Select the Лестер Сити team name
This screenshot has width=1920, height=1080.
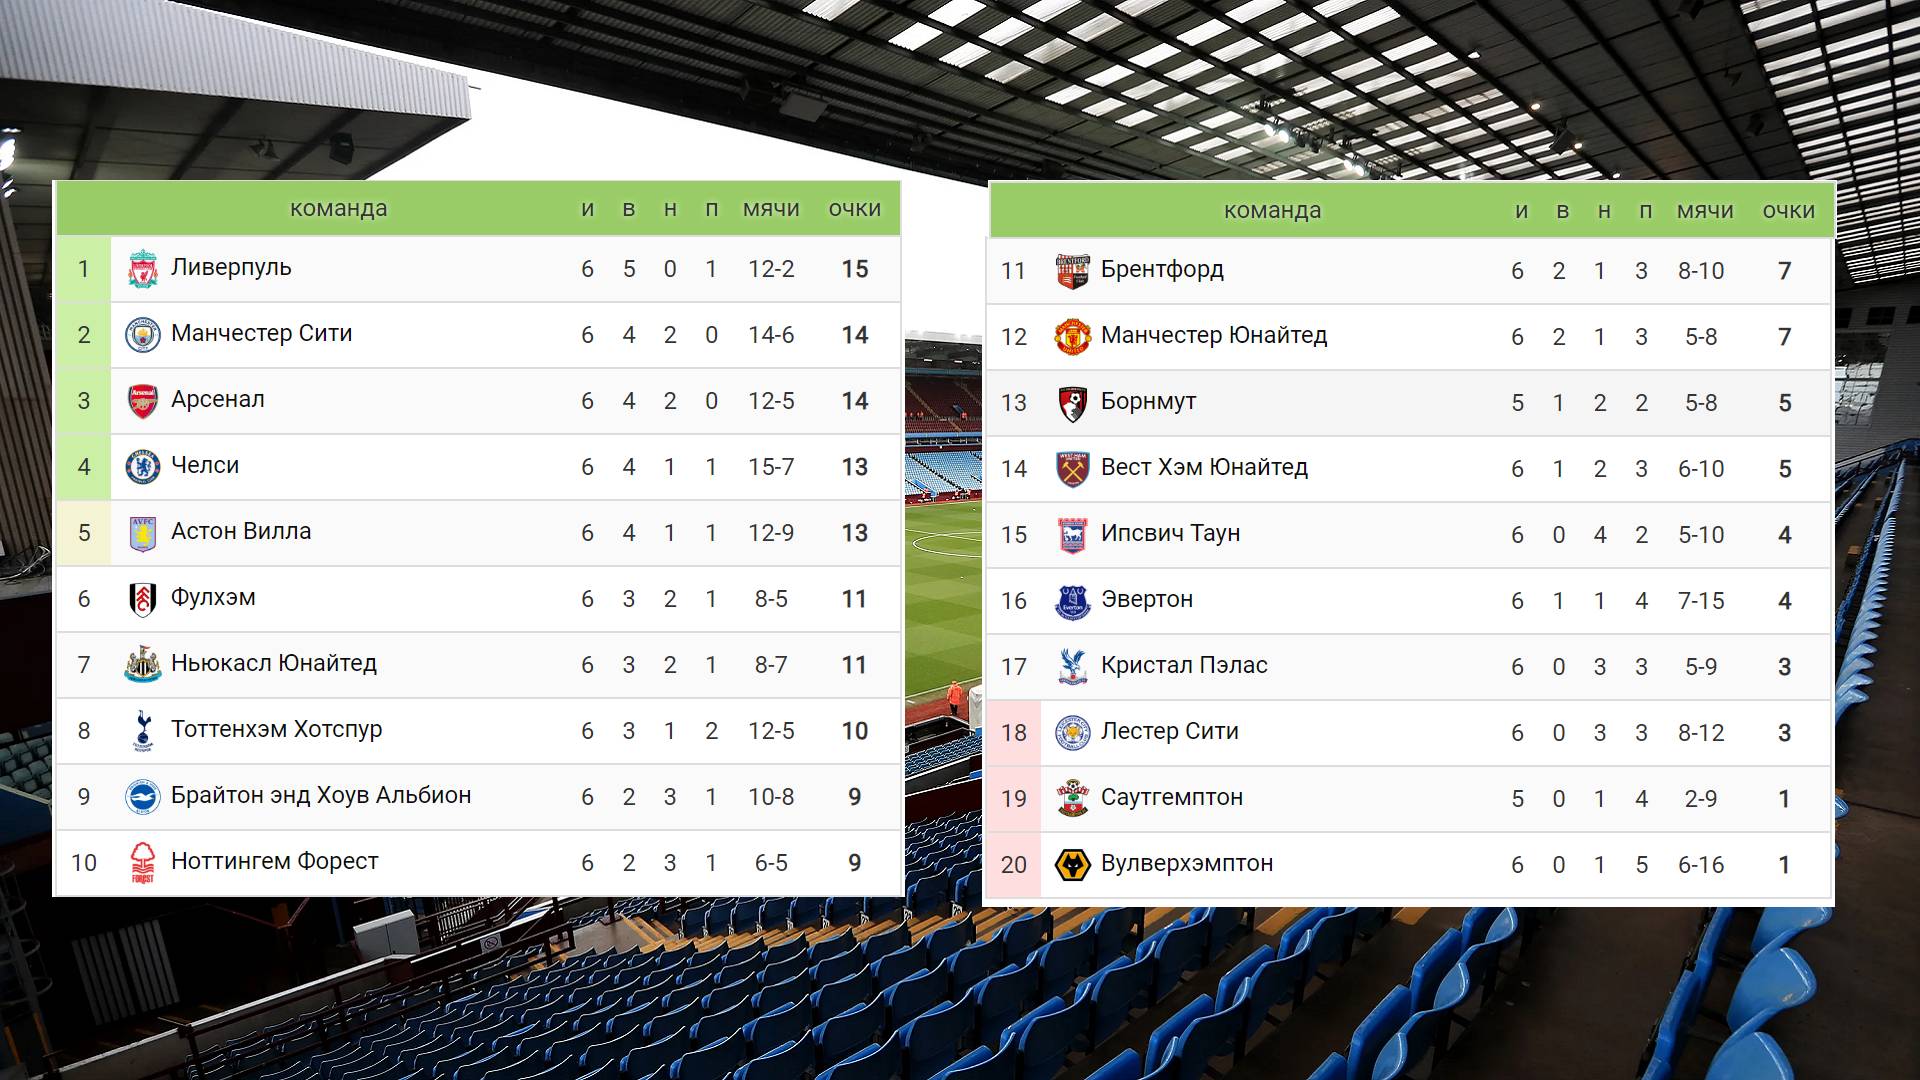point(1169,731)
